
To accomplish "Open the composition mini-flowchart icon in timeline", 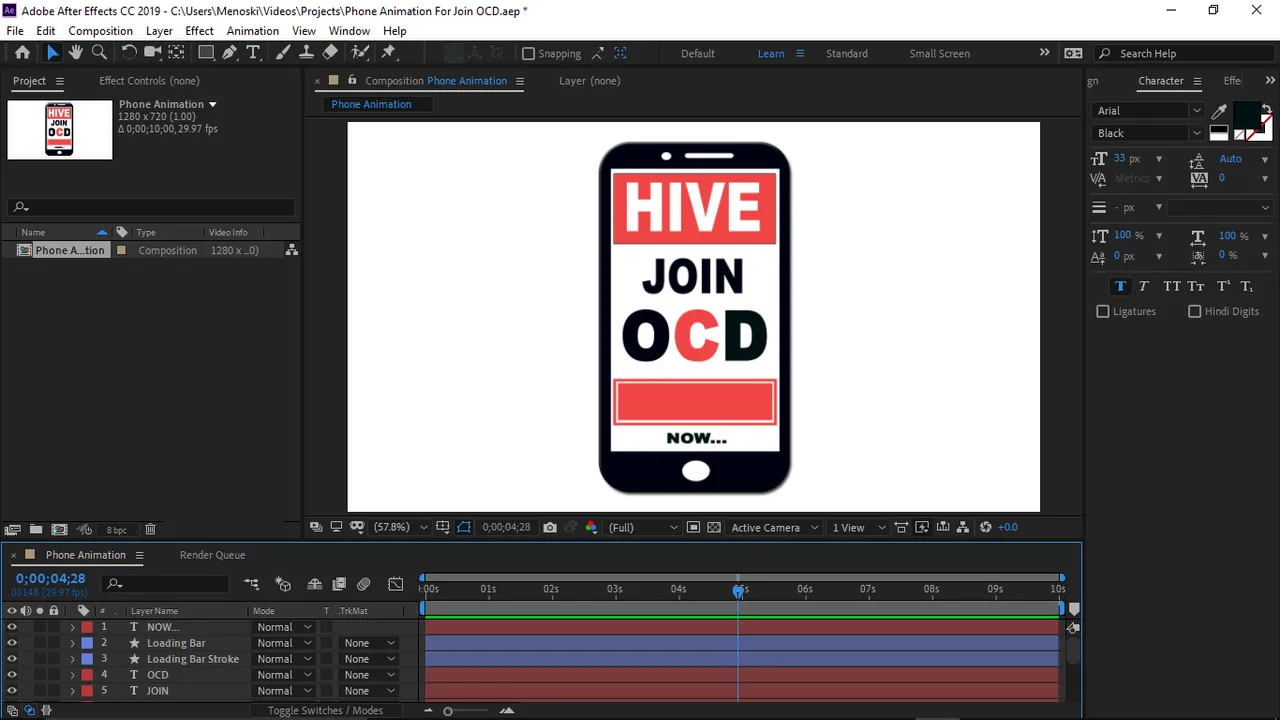I will click(x=251, y=584).
